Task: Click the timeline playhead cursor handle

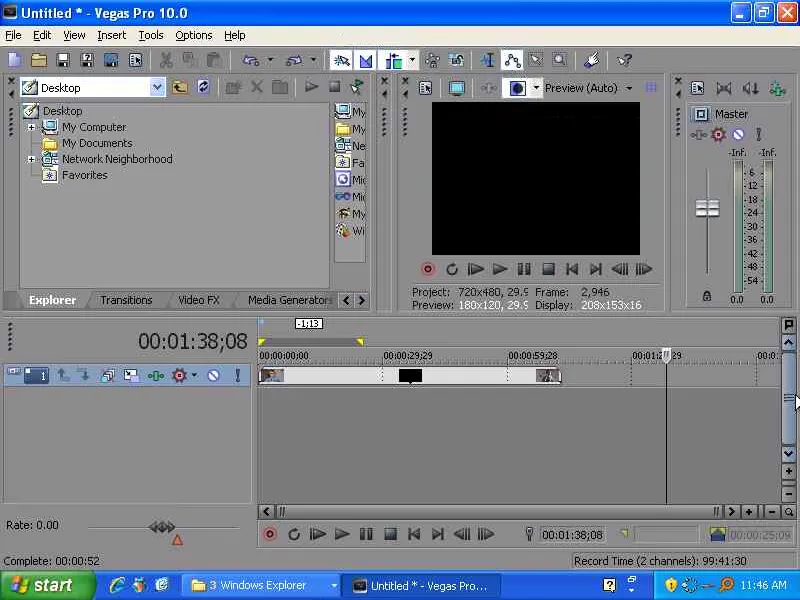Action: [x=666, y=356]
